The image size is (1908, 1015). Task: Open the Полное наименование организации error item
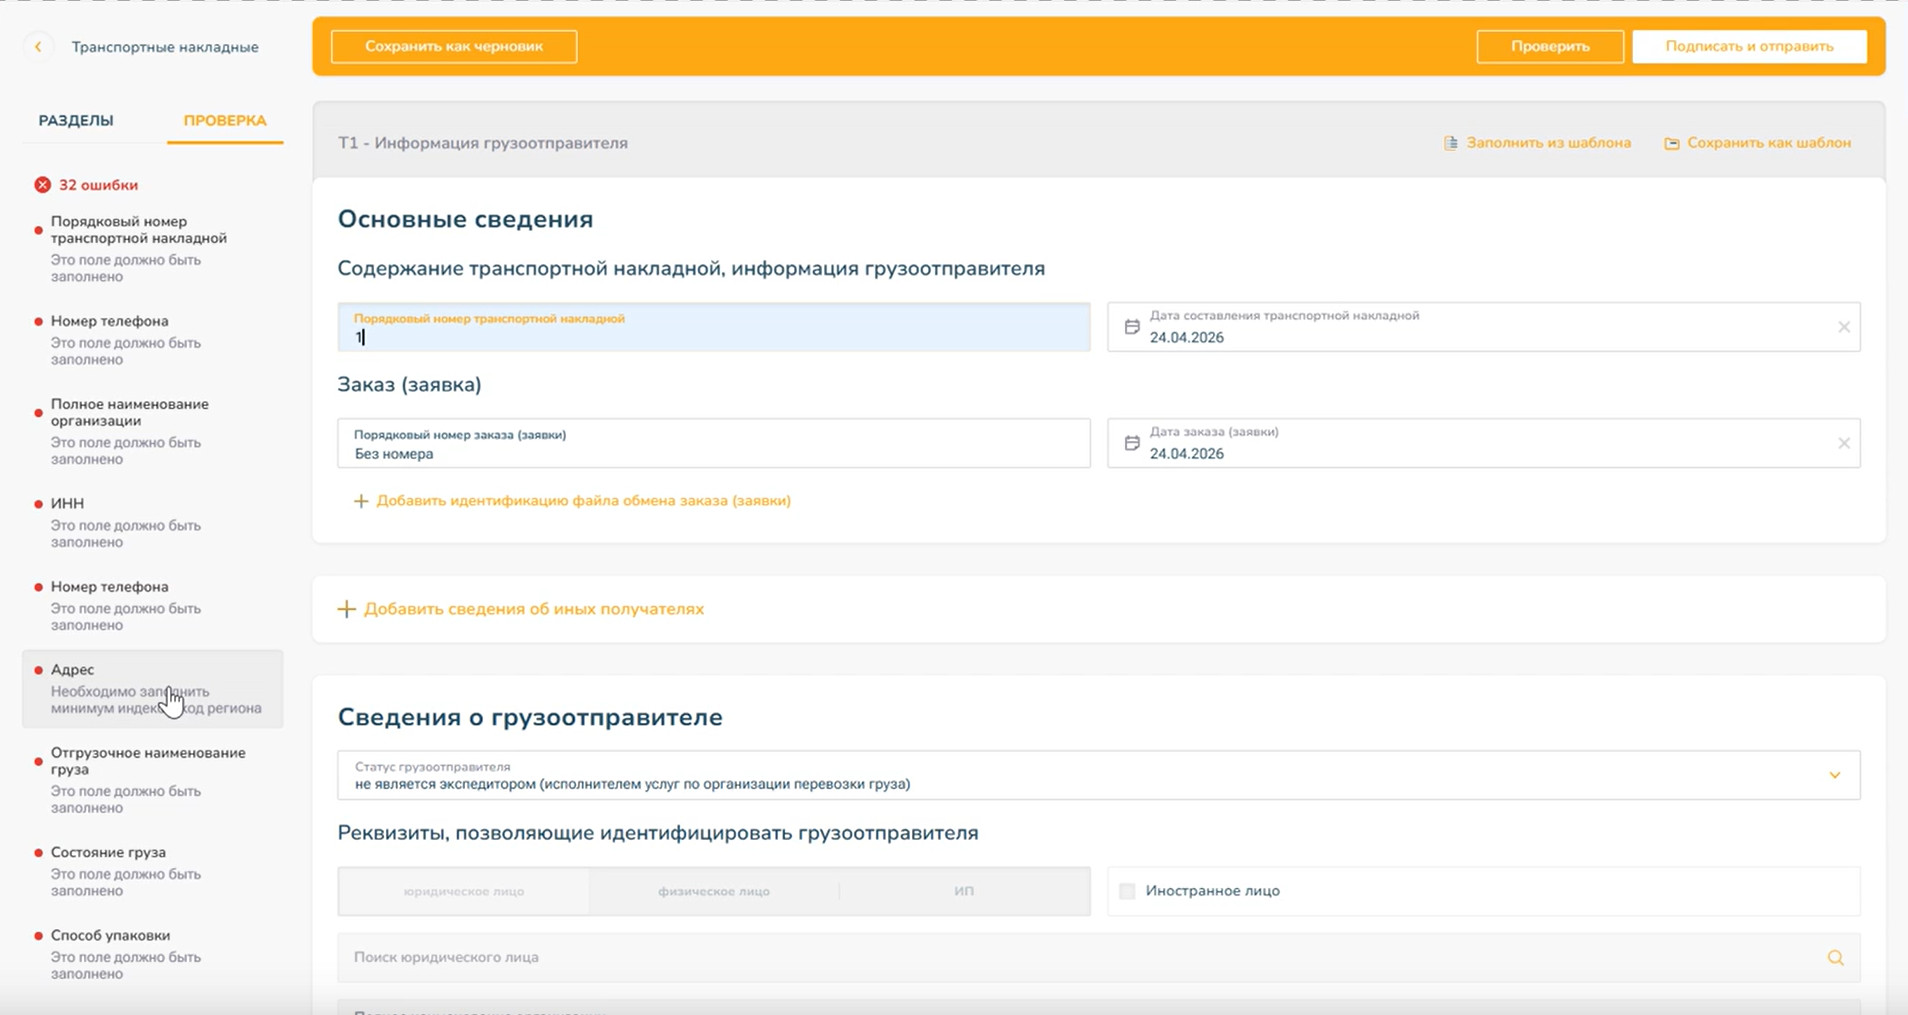(x=152, y=431)
